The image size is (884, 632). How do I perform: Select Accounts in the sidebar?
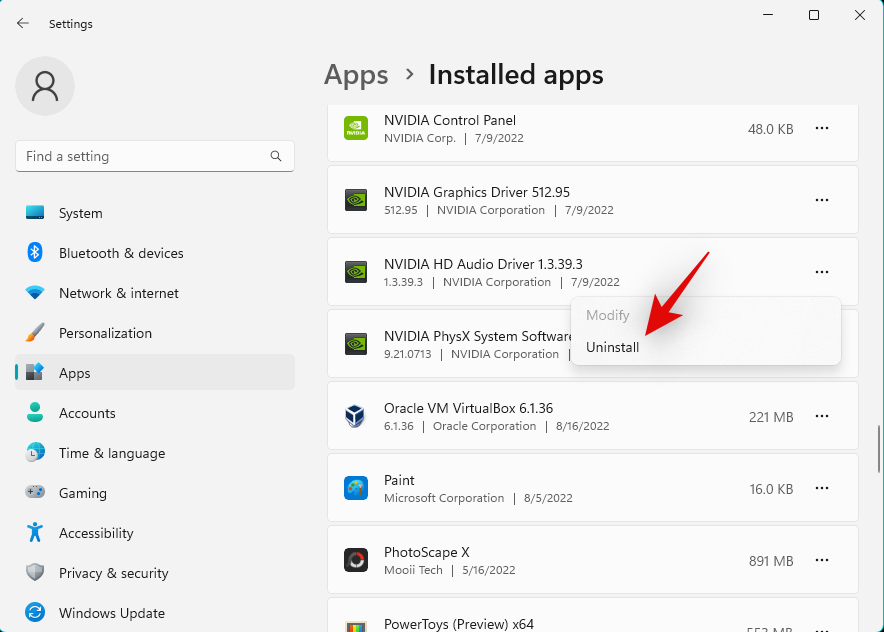(87, 413)
